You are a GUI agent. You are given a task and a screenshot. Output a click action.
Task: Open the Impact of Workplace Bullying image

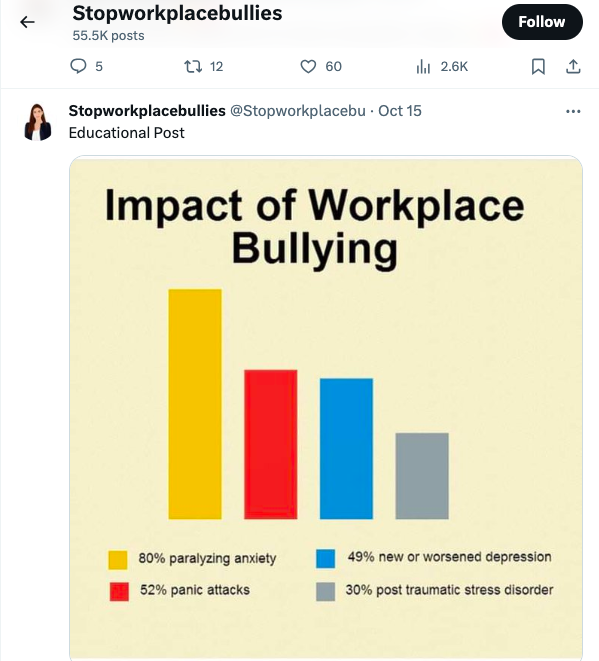click(x=326, y=408)
